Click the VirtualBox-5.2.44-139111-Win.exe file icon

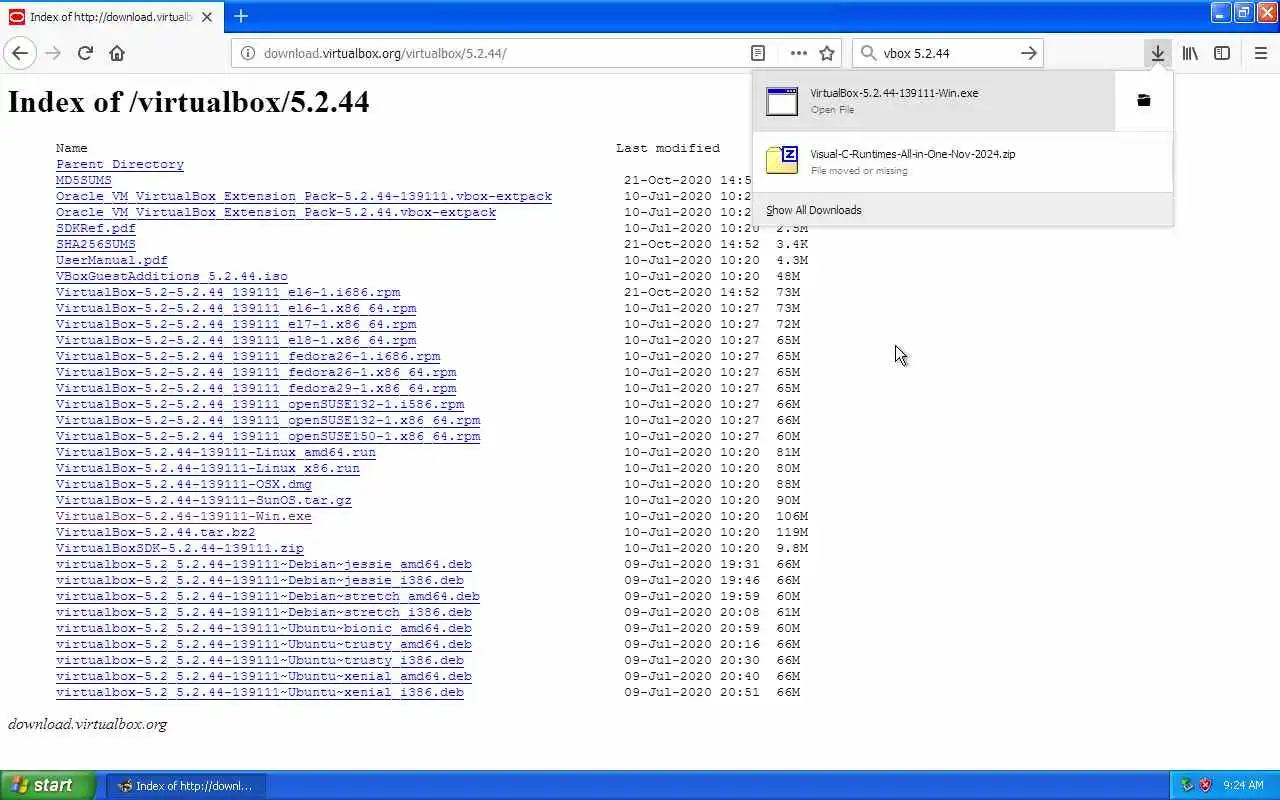(782, 100)
